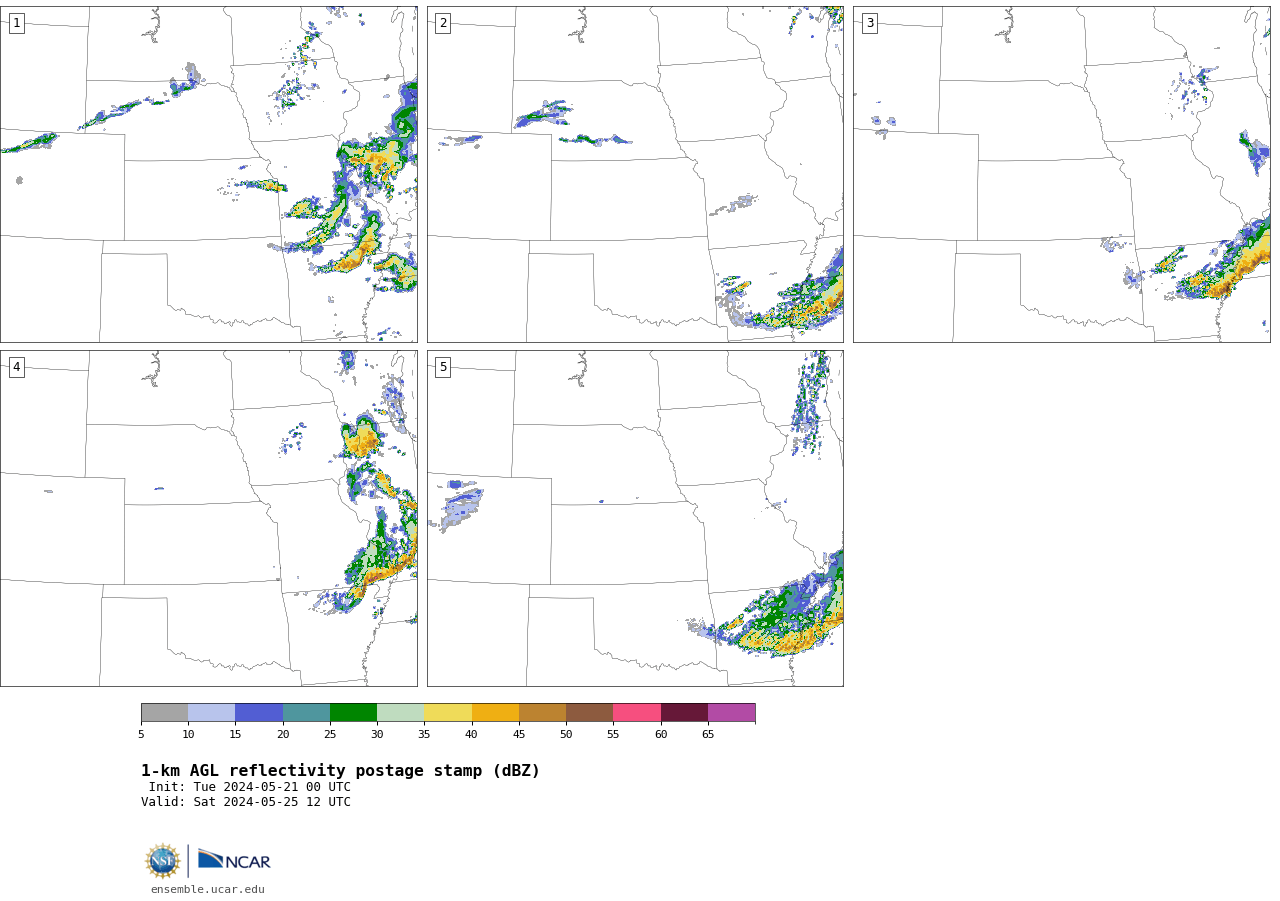This screenshot has height=901, width=1280.
Task: Click the colorbar tick label 20
Action: coord(283,735)
